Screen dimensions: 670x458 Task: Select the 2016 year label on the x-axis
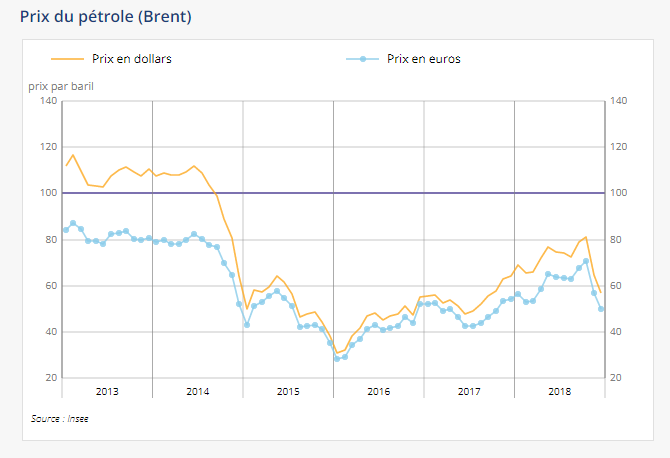[378, 390]
